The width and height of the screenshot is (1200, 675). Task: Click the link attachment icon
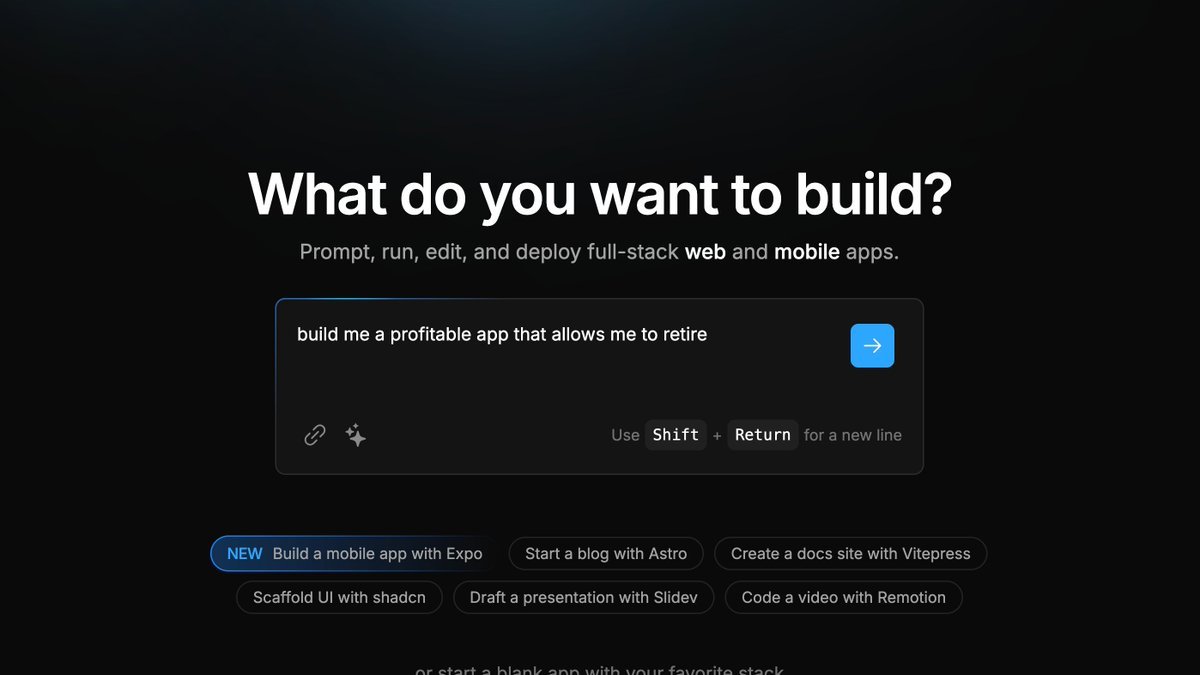click(315, 435)
